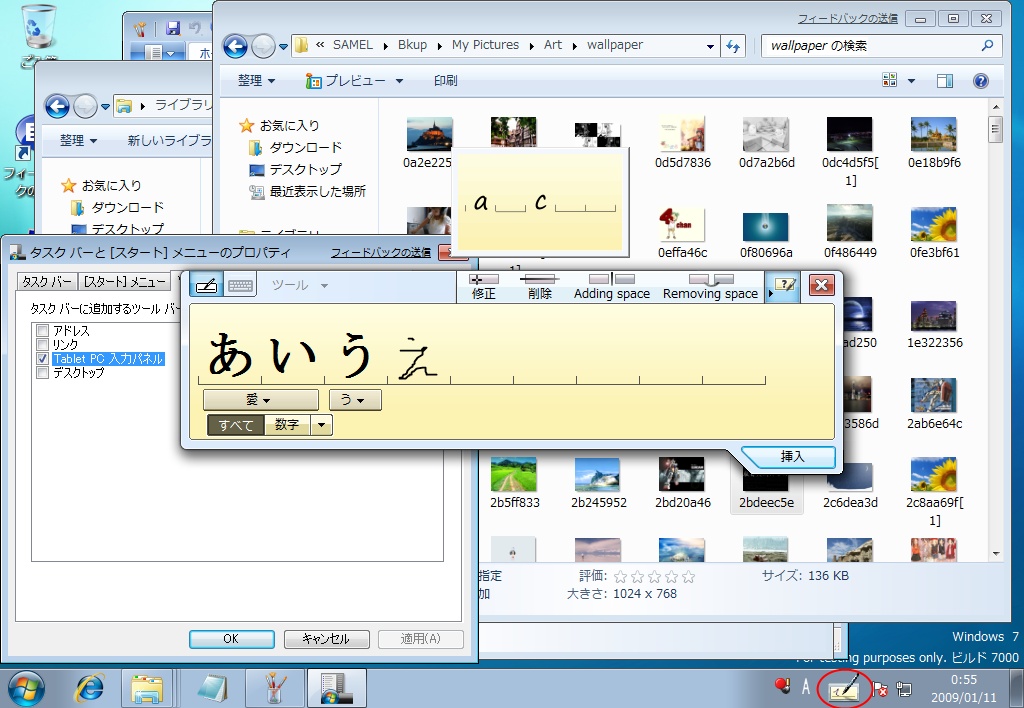Uncheck the Tablet PC 入力パネル checkbox

tap(43, 359)
